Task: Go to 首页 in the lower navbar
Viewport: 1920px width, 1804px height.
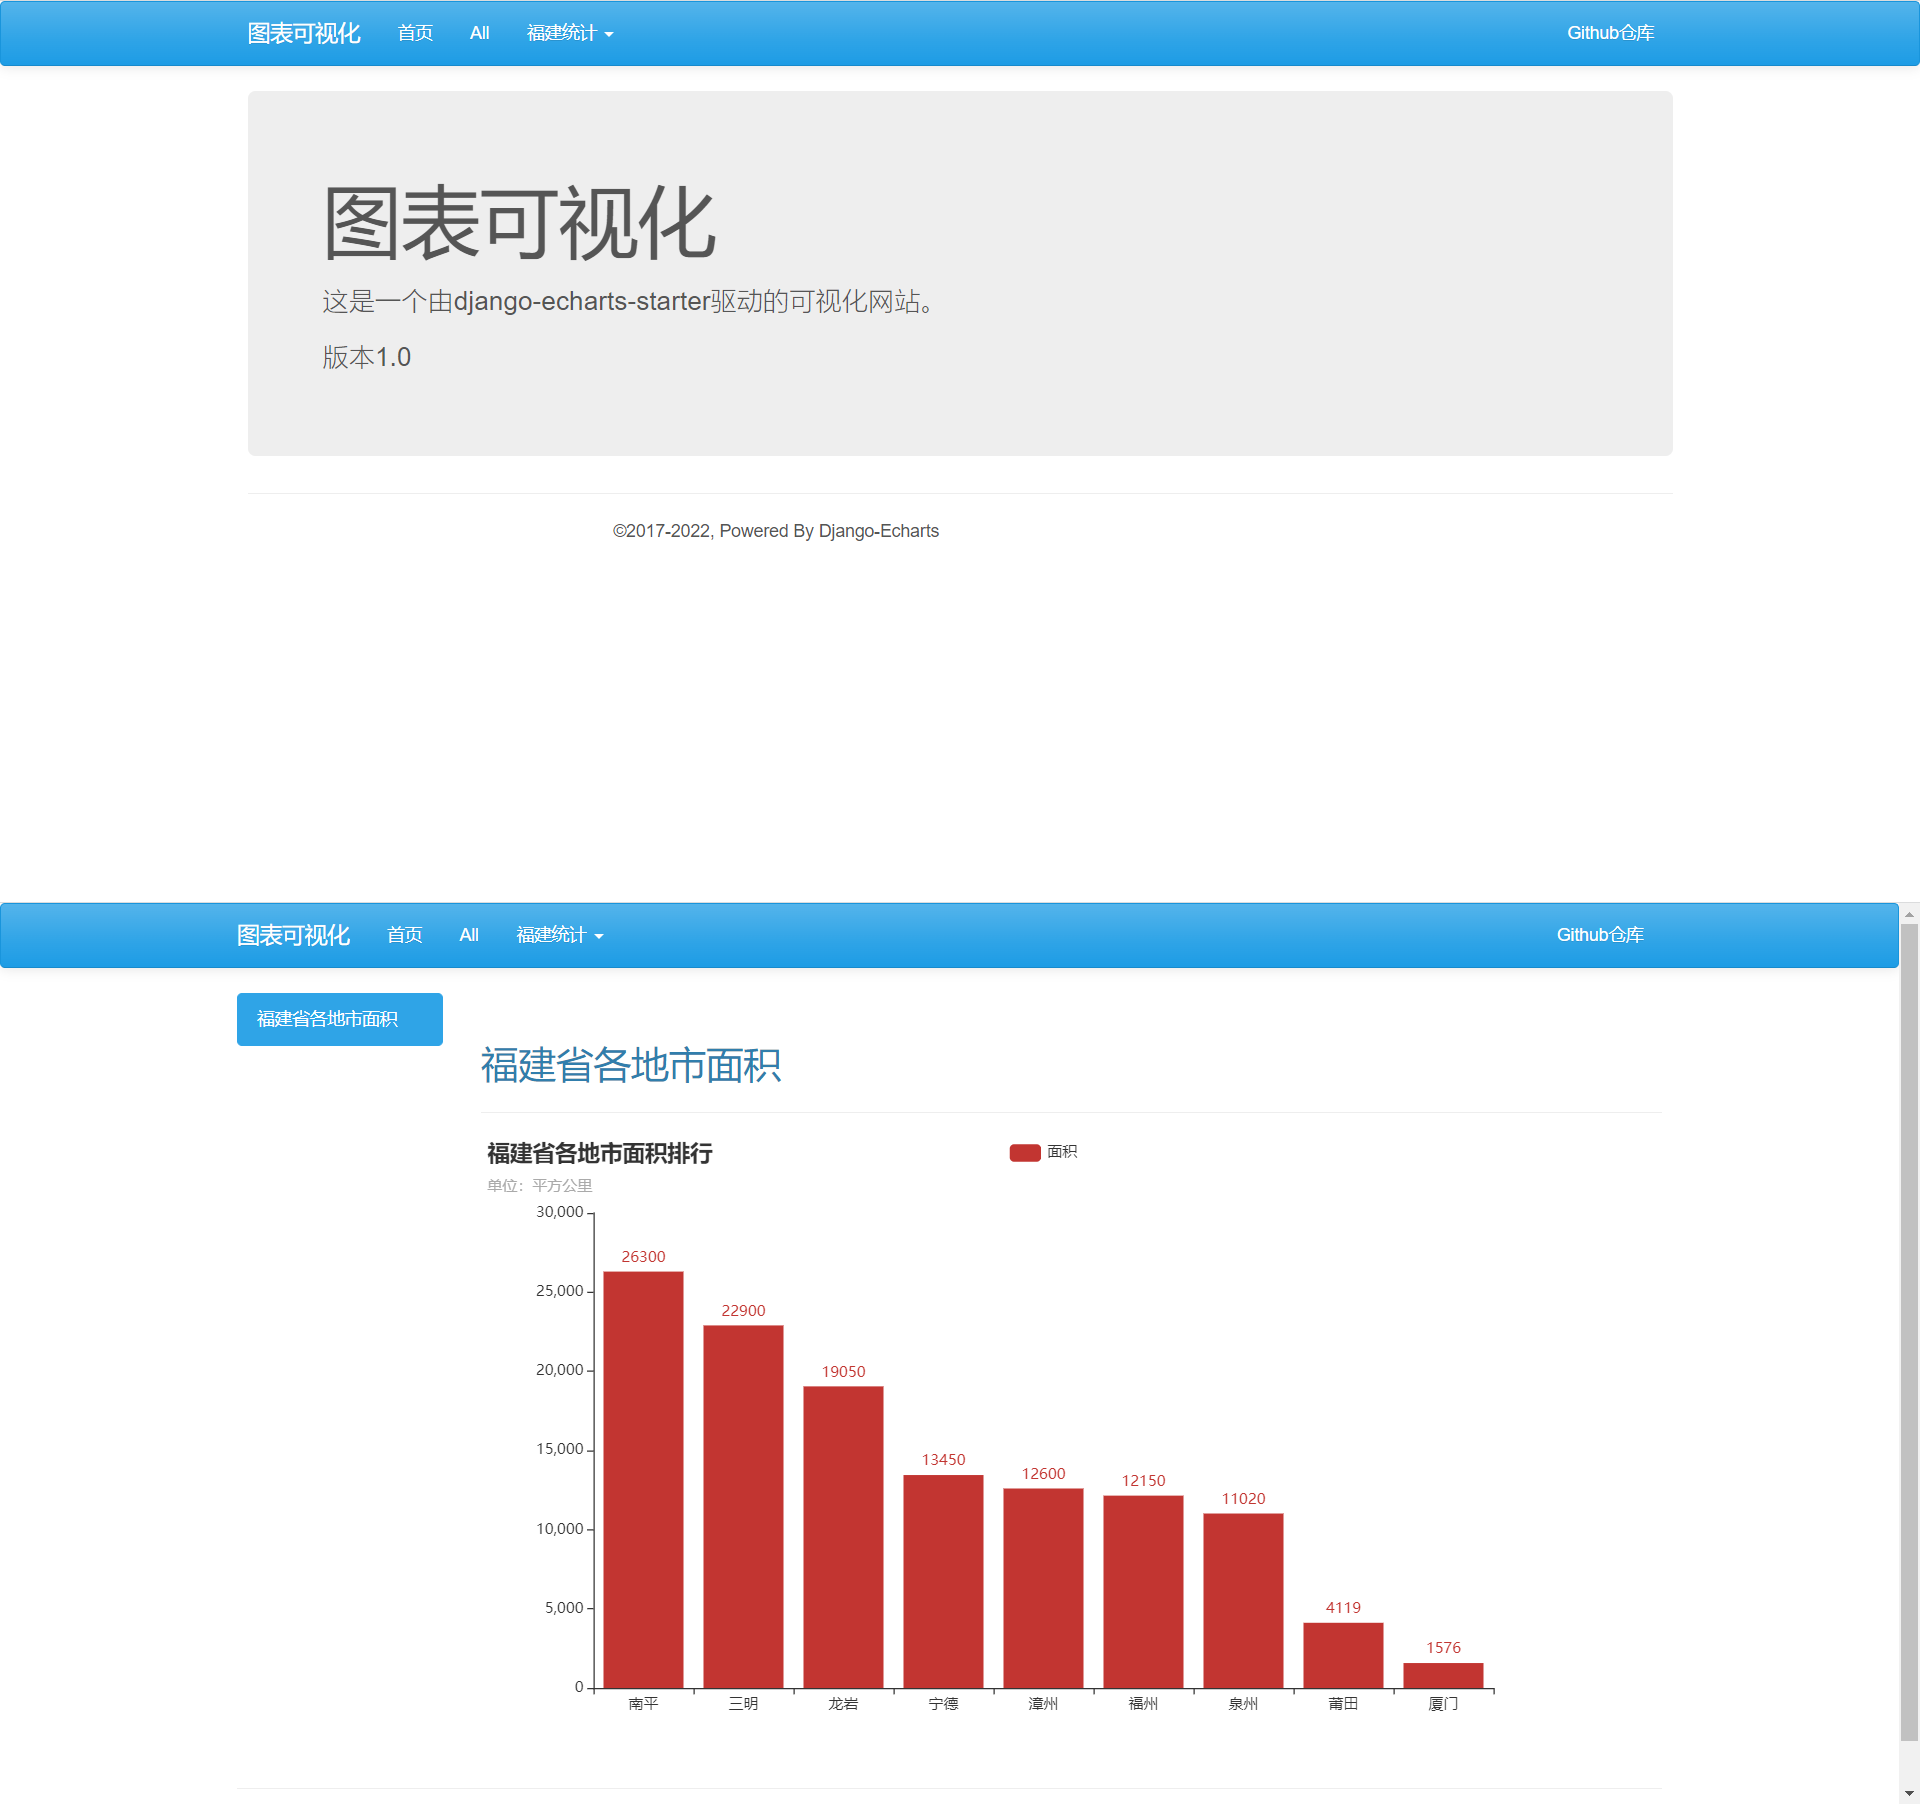Action: click(404, 935)
